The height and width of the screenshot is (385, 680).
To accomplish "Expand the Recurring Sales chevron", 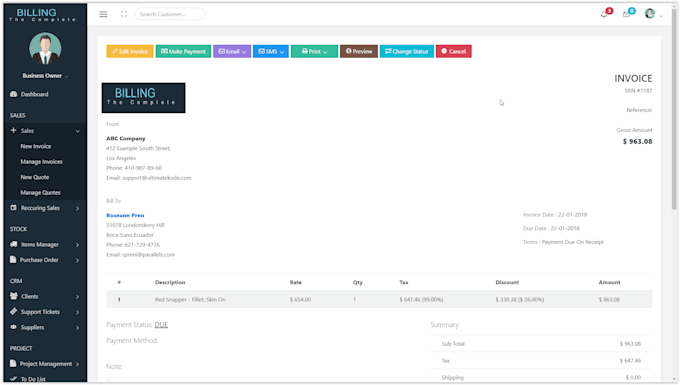I will click(x=78, y=209).
